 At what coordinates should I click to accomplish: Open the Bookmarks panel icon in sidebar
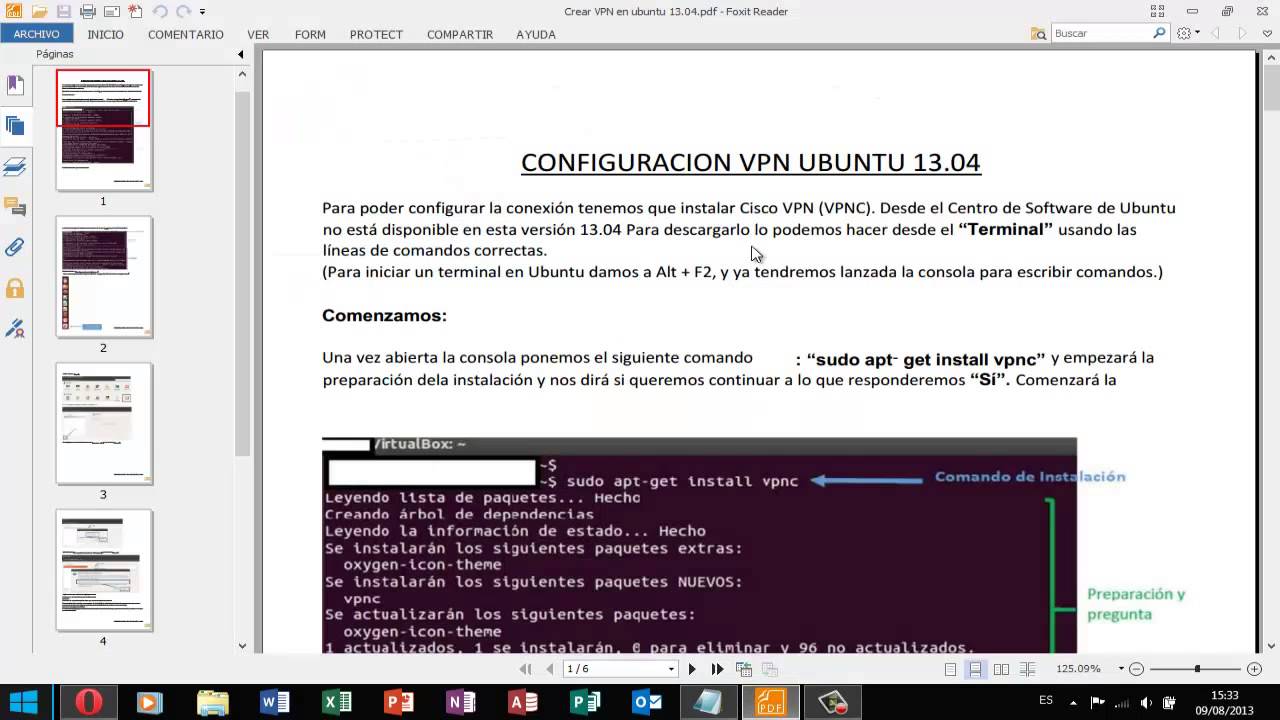click(x=15, y=86)
